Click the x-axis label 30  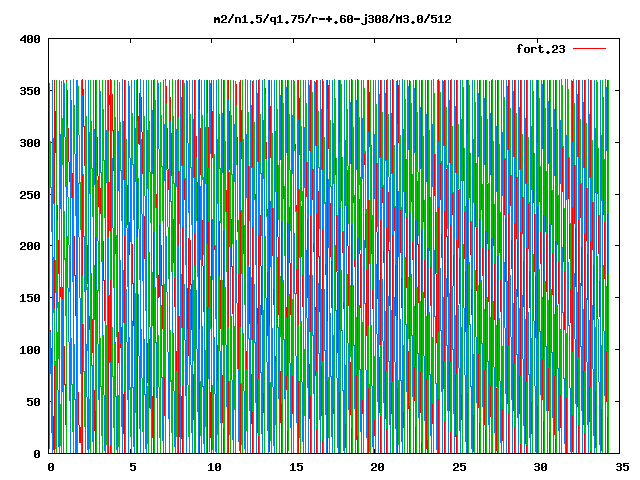click(540, 467)
